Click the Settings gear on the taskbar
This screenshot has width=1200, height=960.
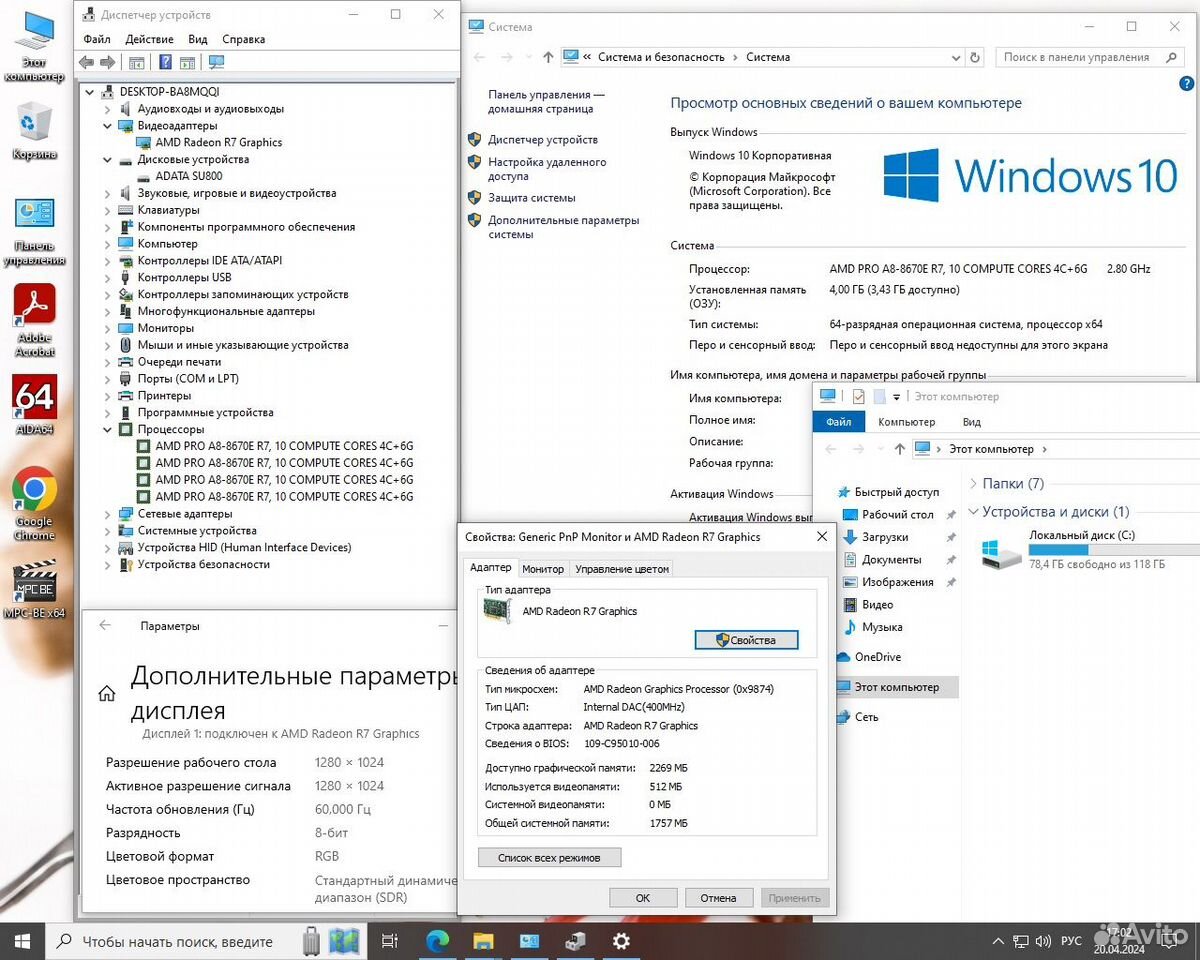(621, 941)
